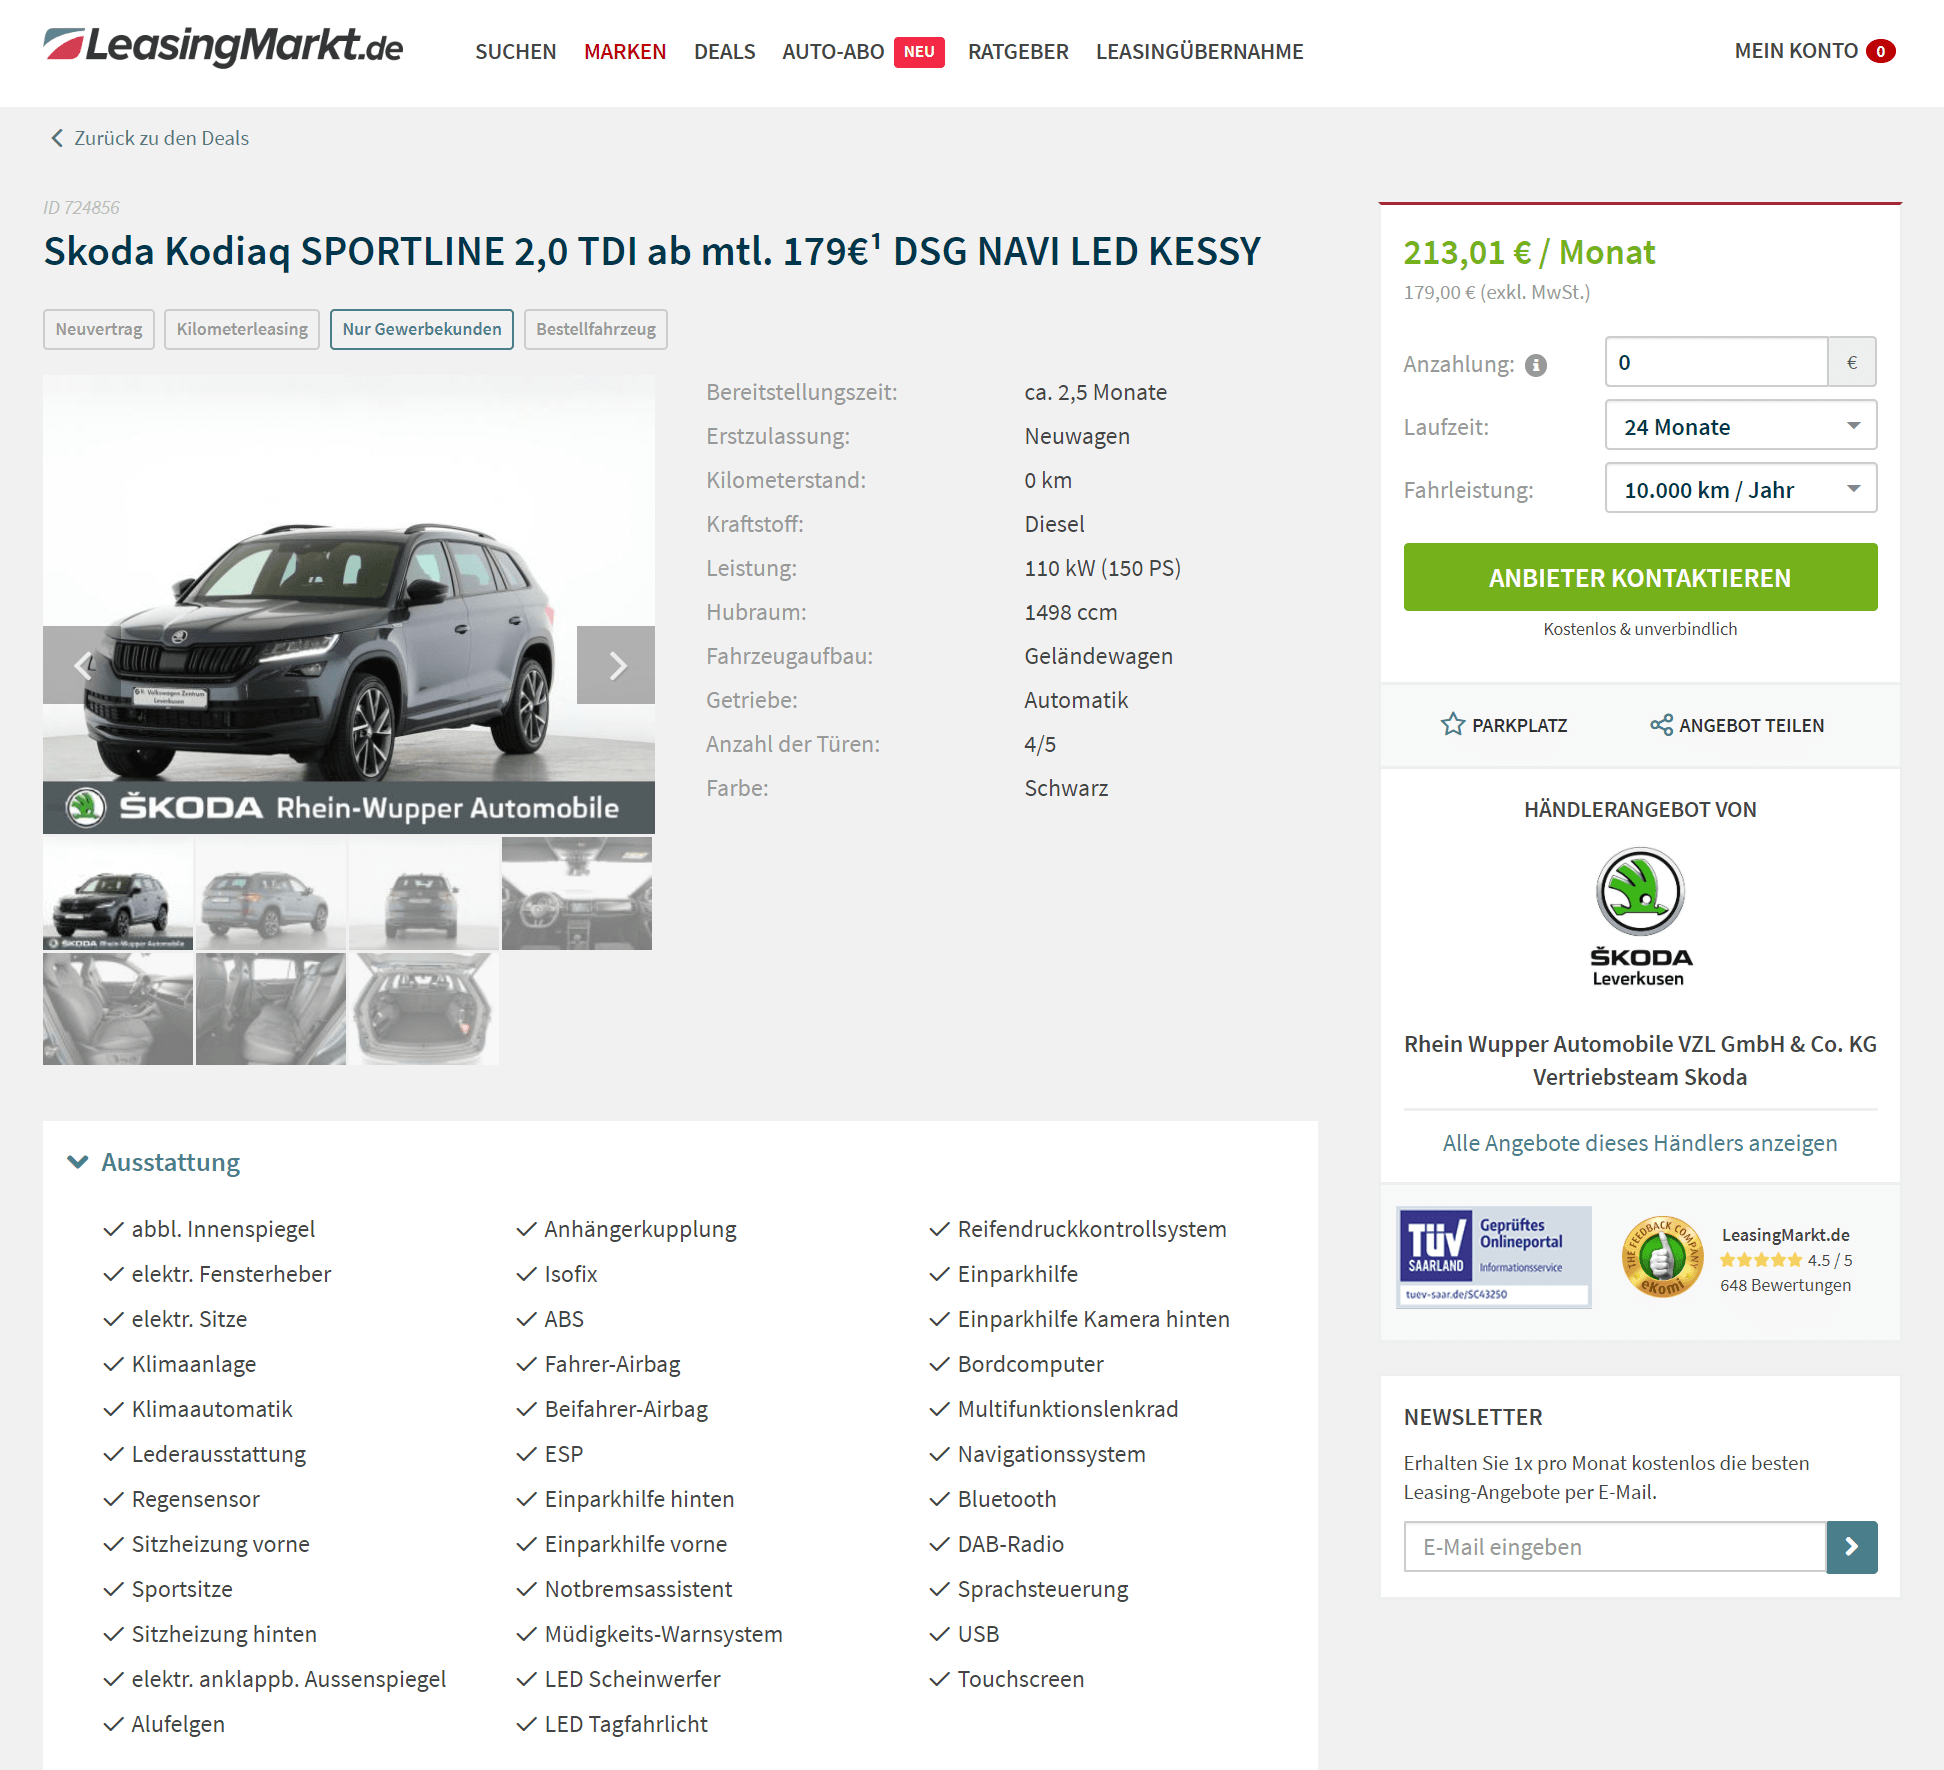The width and height of the screenshot is (1944, 1770).
Task: Select the front seats thumbnail
Action: [118, 1008]
